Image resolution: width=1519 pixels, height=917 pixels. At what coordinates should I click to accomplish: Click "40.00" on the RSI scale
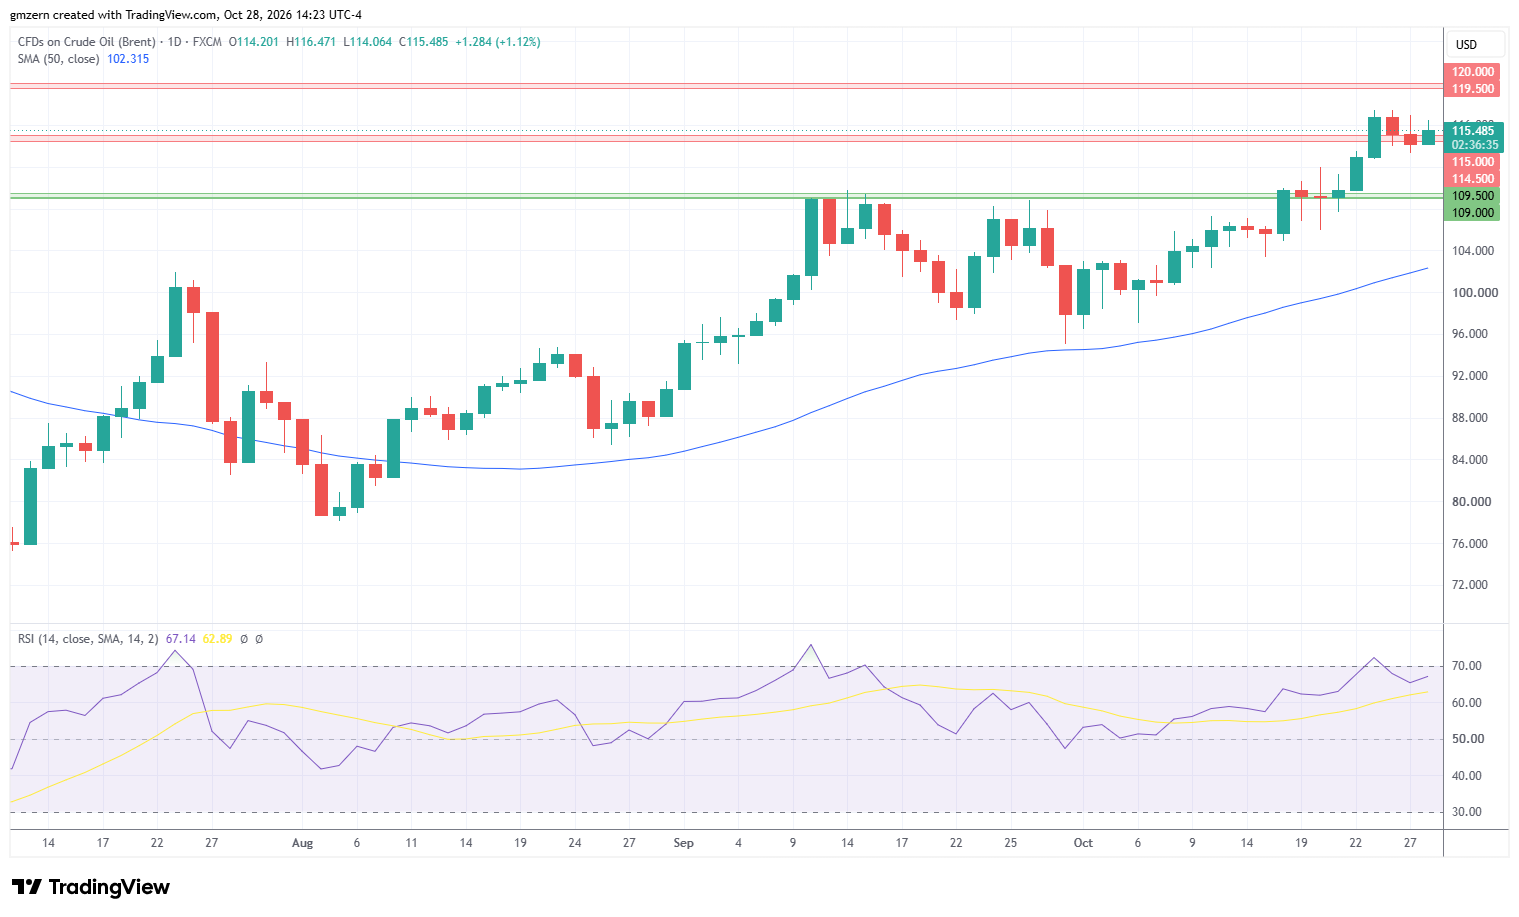[1467, 776]
